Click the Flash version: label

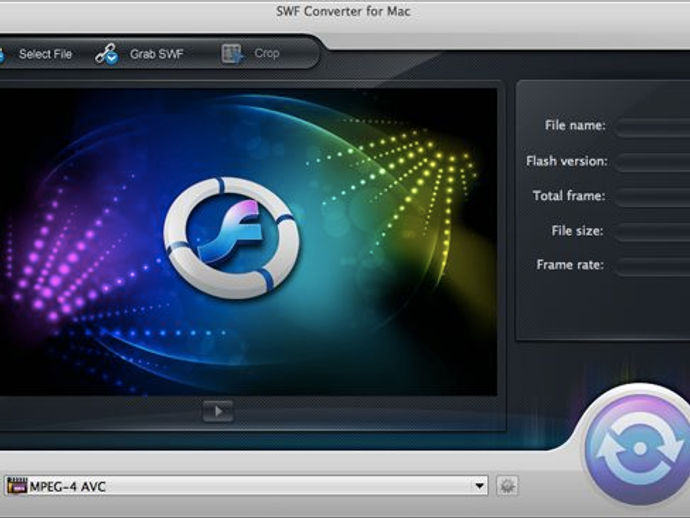coord(567,161)
